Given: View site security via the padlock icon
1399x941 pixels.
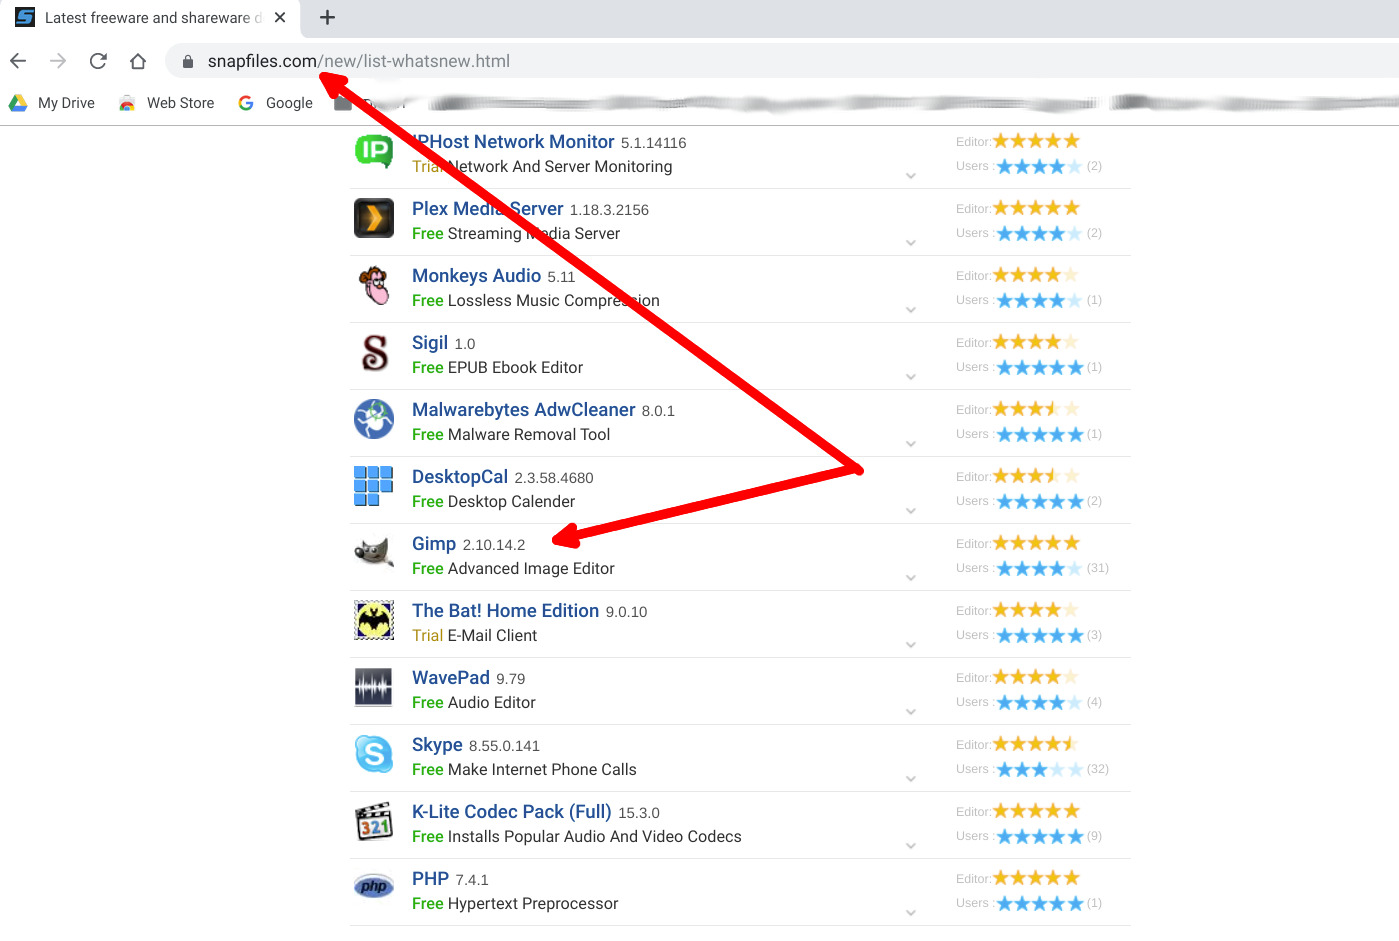Looking at the screenshot, I should click(x=187, y=61).
